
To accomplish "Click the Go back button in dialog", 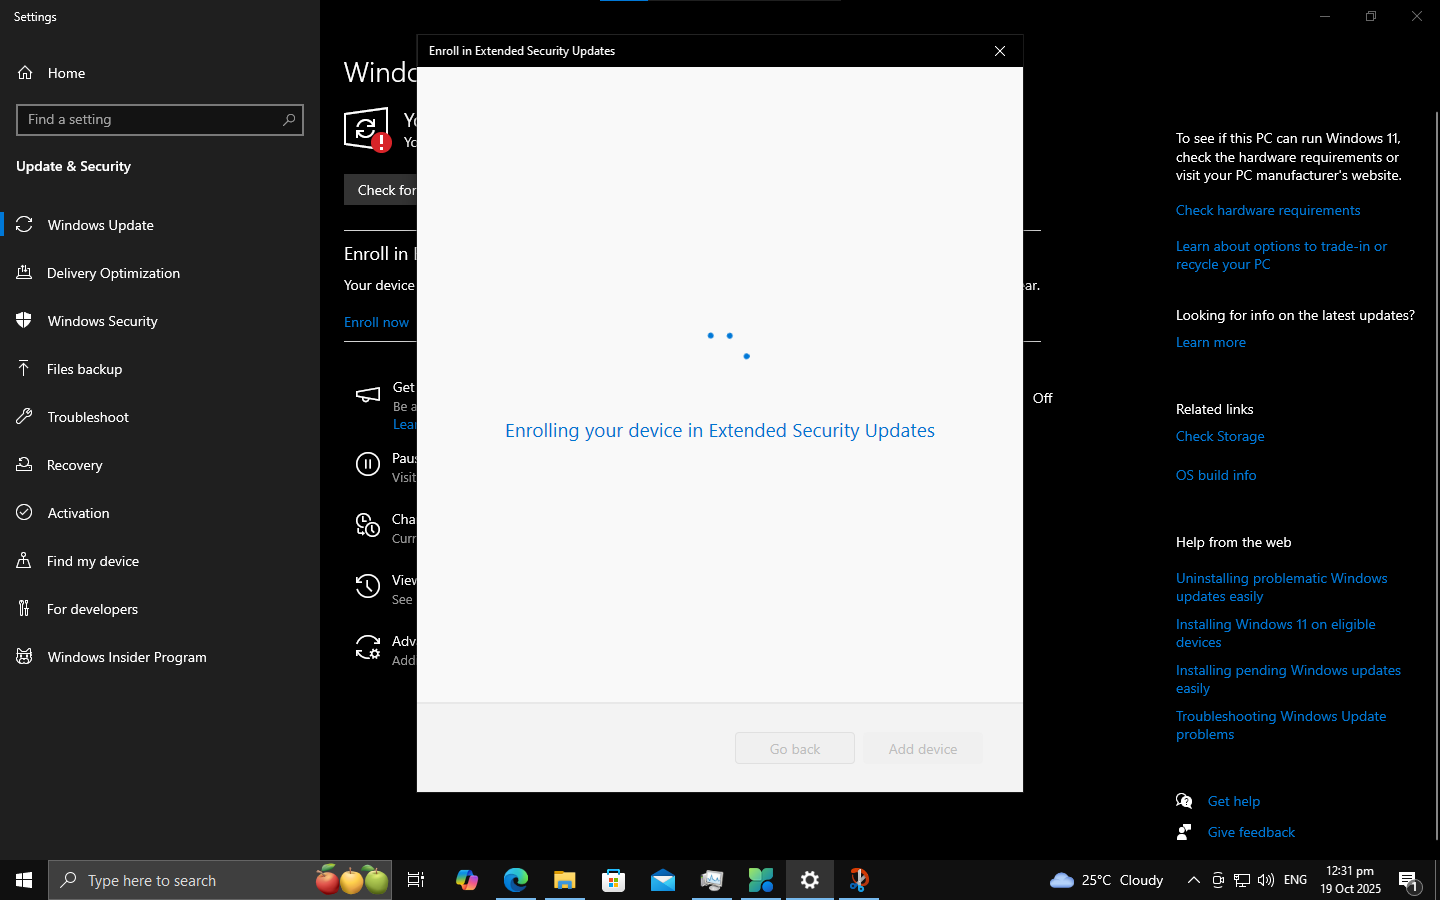I will coord(795,748).
